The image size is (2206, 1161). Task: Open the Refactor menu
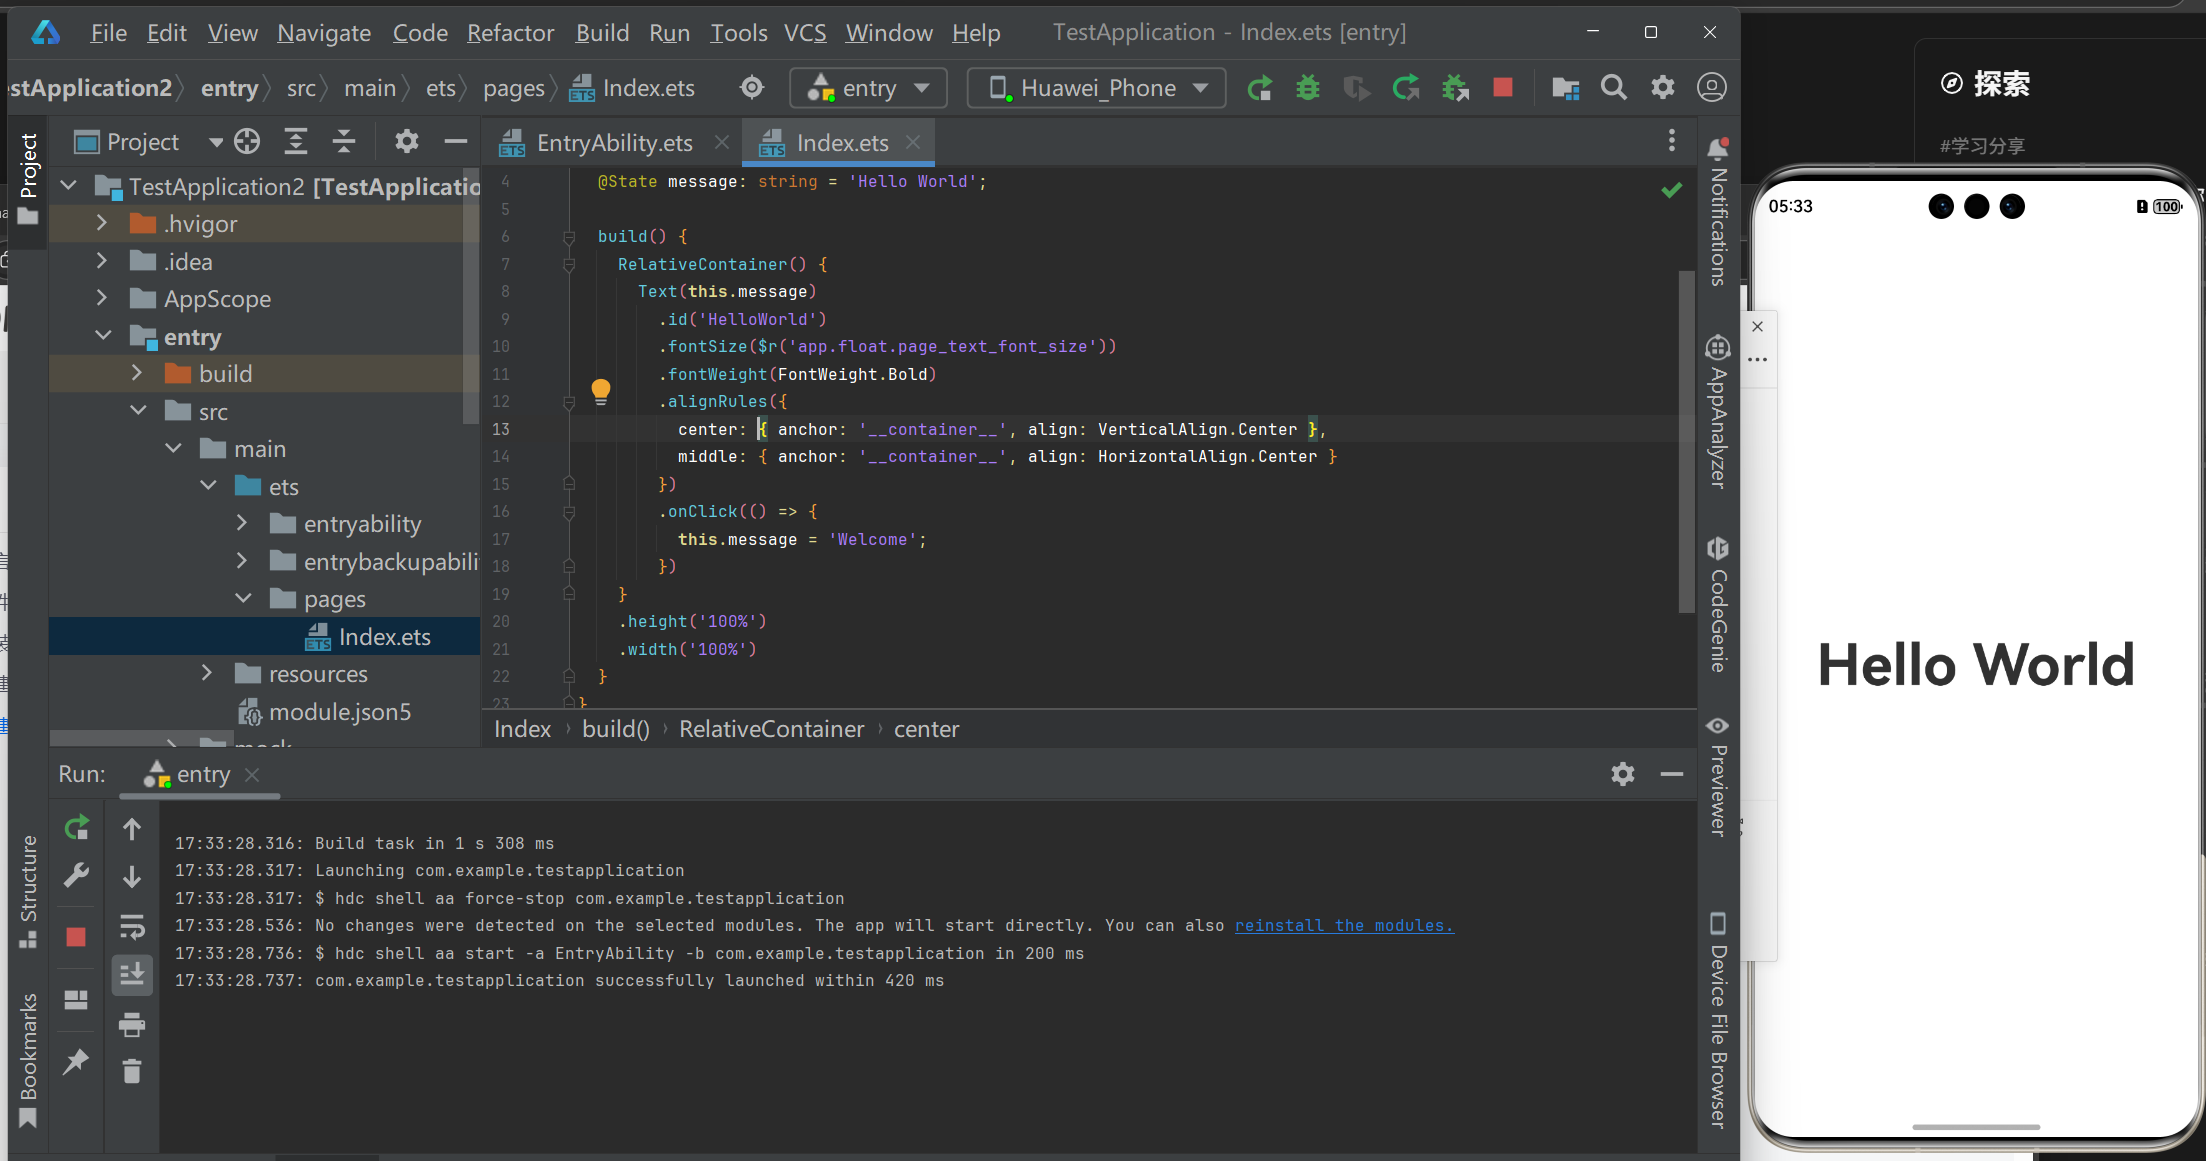pyautogui.click(x=510, y=33)
